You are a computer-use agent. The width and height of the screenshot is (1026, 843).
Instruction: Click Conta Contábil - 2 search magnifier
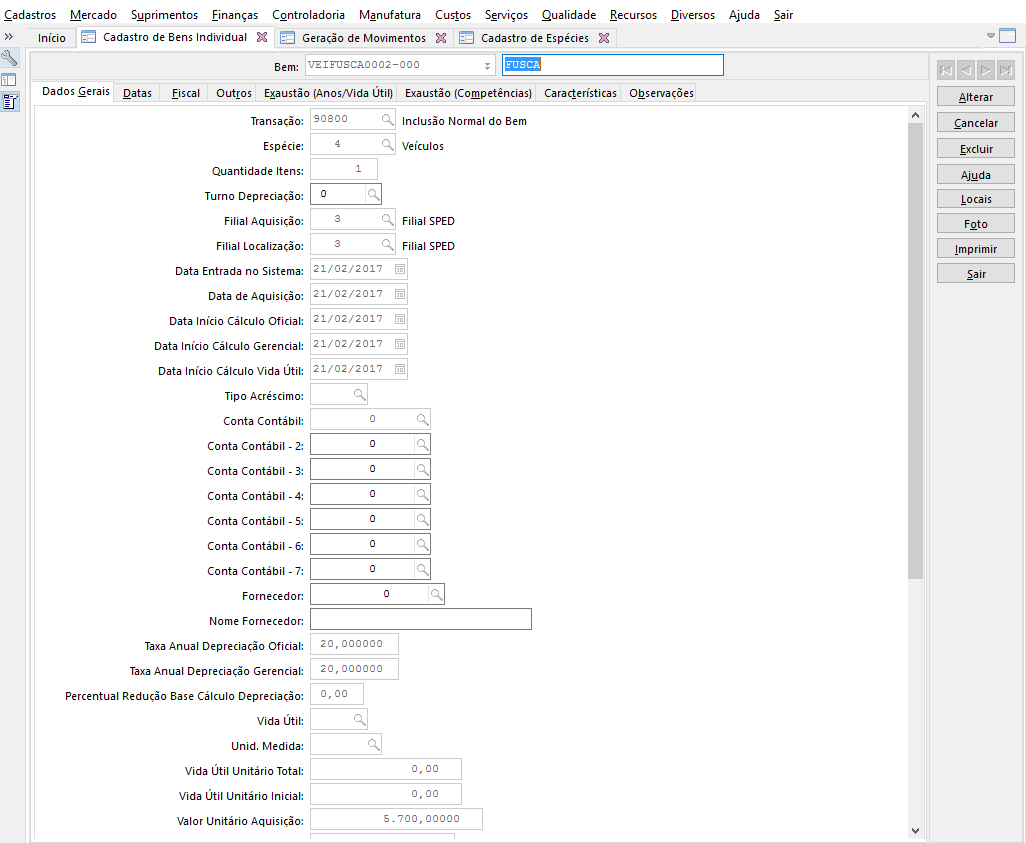(x=423, y=444)
